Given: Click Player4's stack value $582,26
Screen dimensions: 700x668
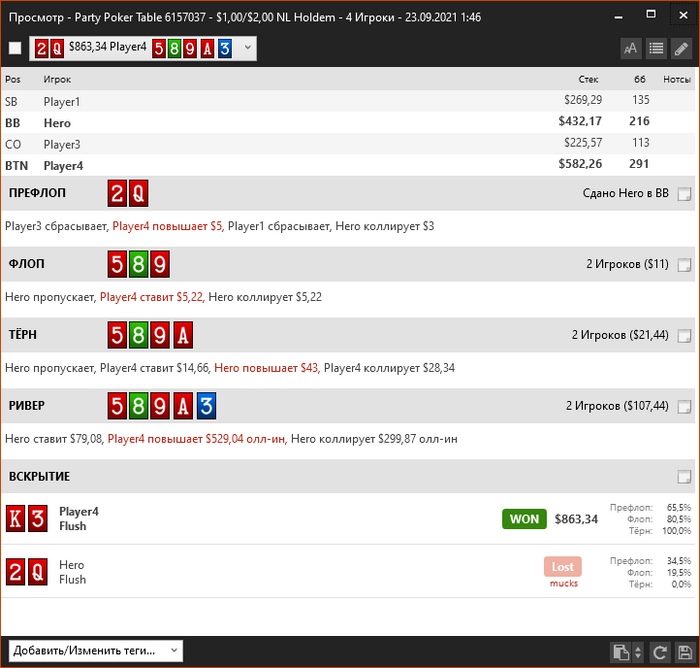Looking at the screenshot, I should [580, 164].
